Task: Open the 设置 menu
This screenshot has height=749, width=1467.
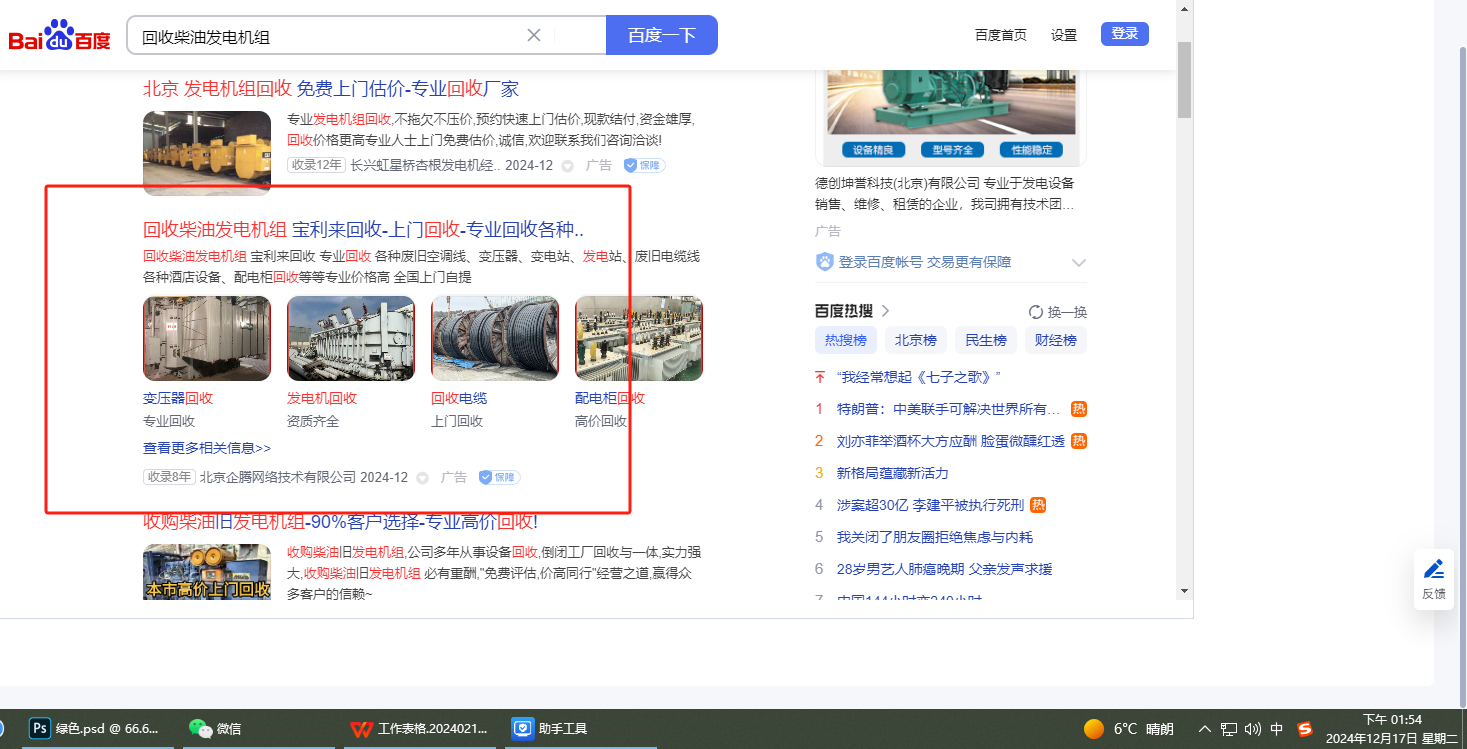Action: pos(1064,35)
